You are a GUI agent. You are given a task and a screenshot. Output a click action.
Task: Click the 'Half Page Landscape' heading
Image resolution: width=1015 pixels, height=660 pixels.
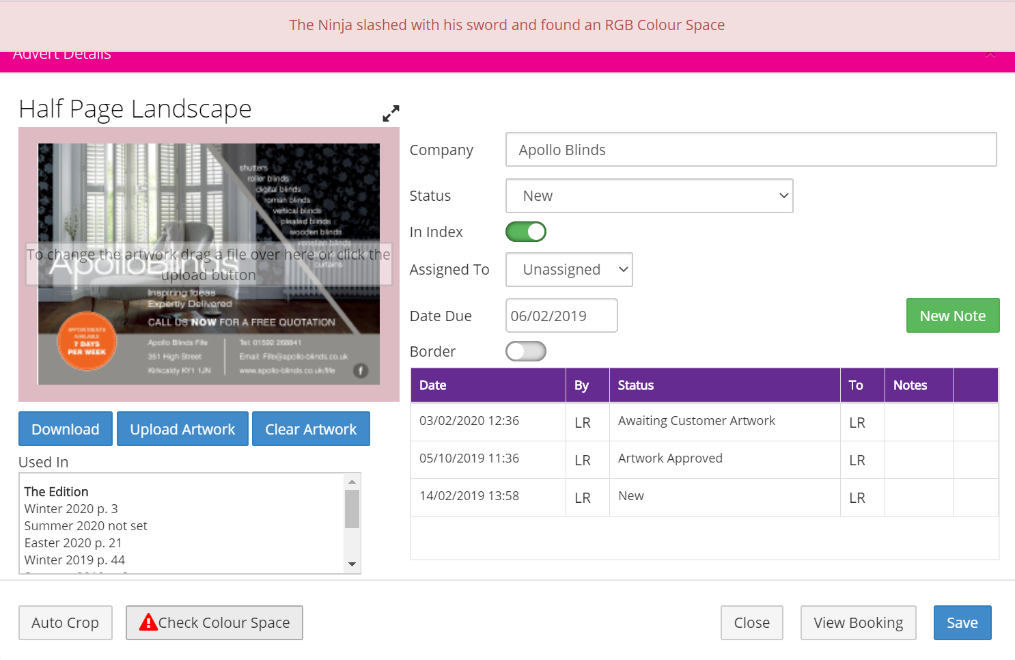[x=135, y=109]
